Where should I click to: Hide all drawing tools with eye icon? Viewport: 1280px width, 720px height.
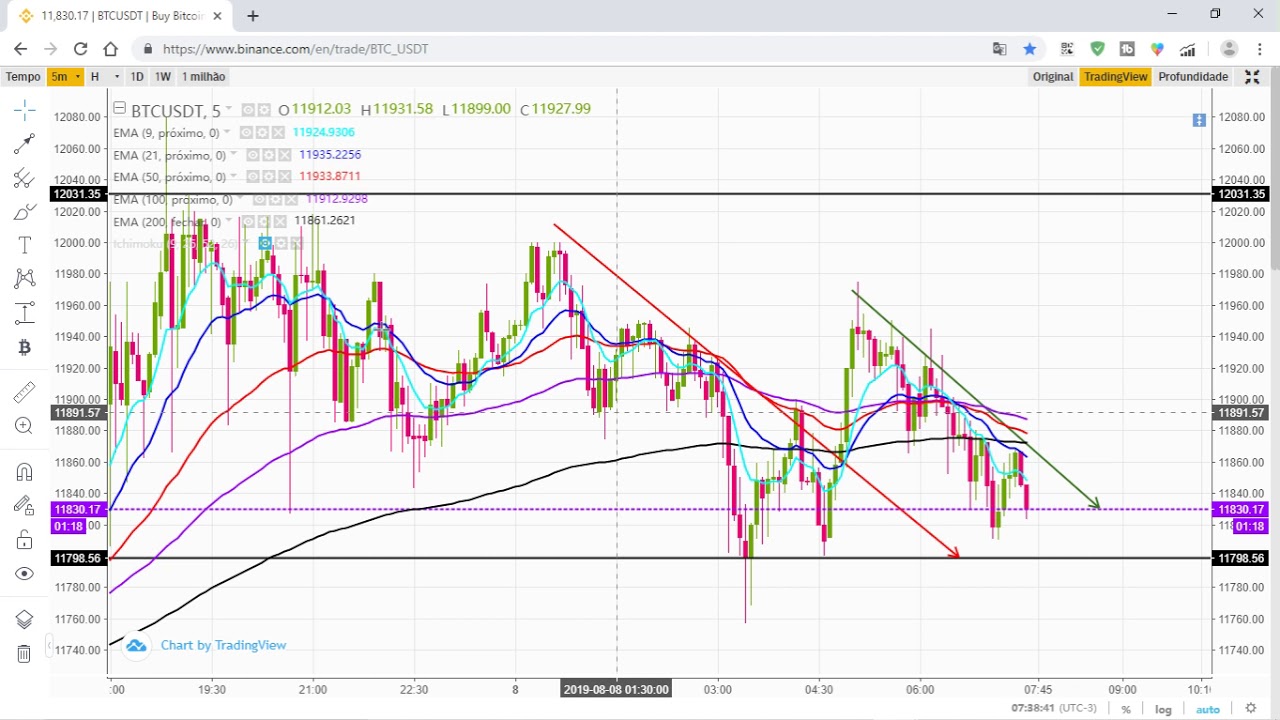(25, 573)
